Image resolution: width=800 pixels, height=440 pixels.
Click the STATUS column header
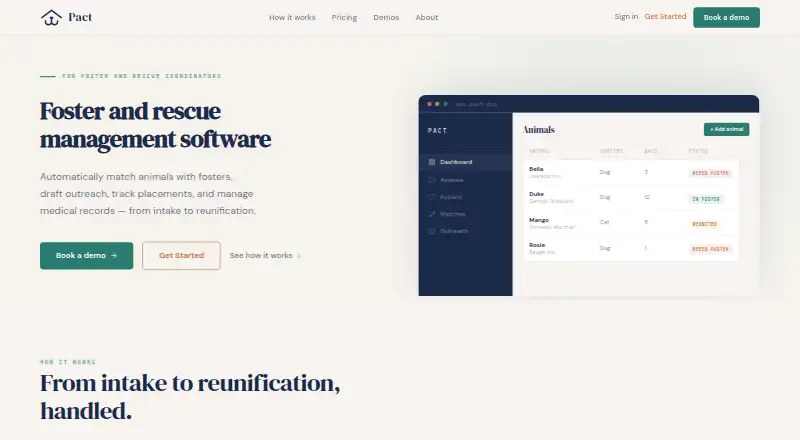tap(698, 151)
